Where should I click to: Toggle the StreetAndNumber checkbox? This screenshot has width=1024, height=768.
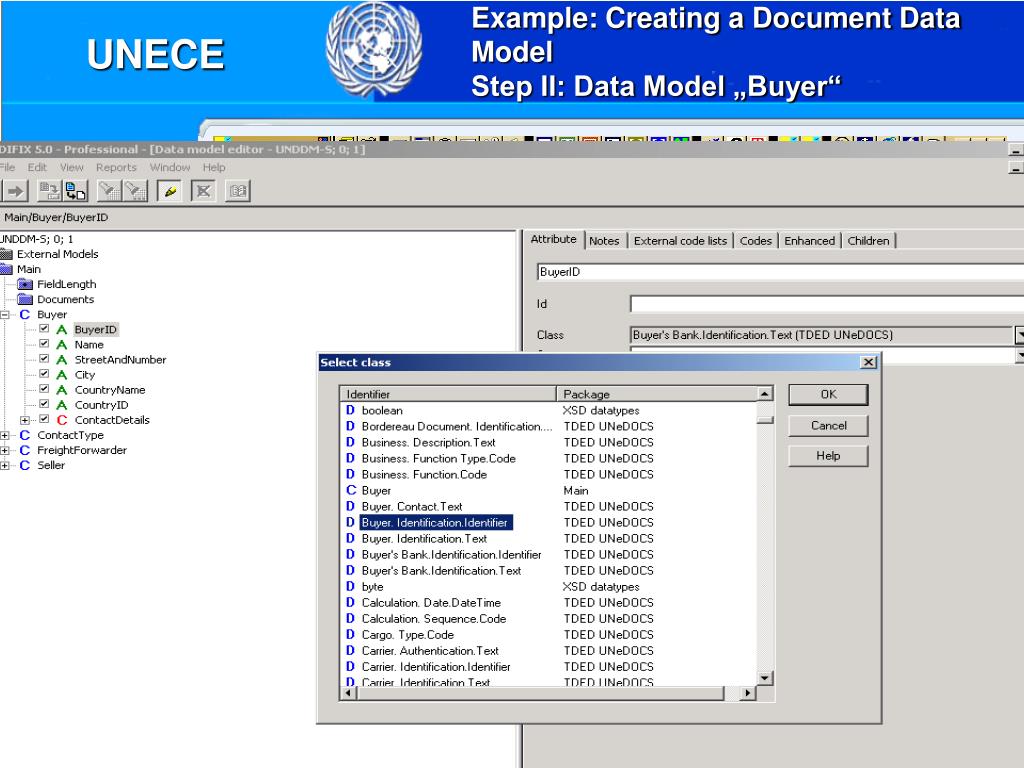(x=44, y=359)
